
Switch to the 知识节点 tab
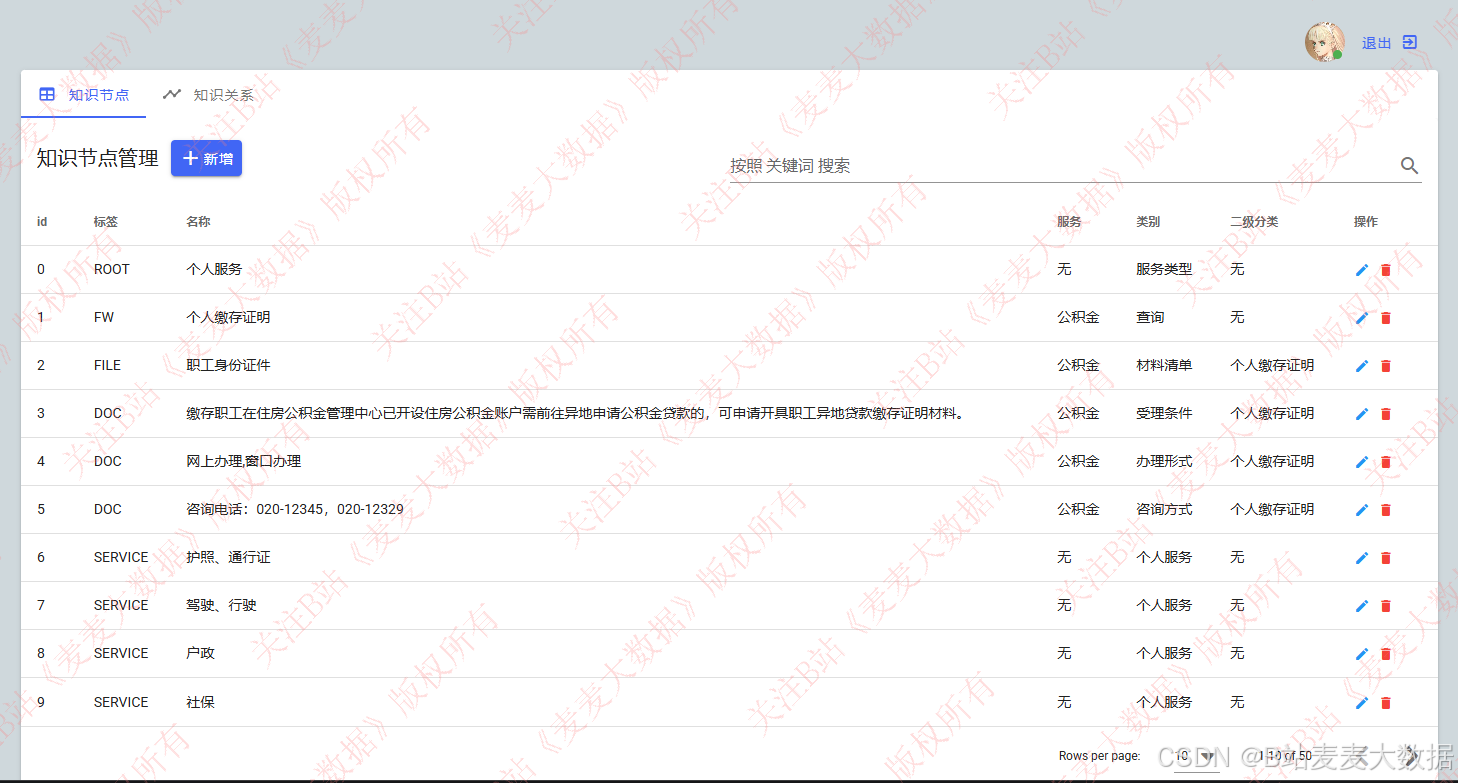pyautogui.click(x=84, y=95)
